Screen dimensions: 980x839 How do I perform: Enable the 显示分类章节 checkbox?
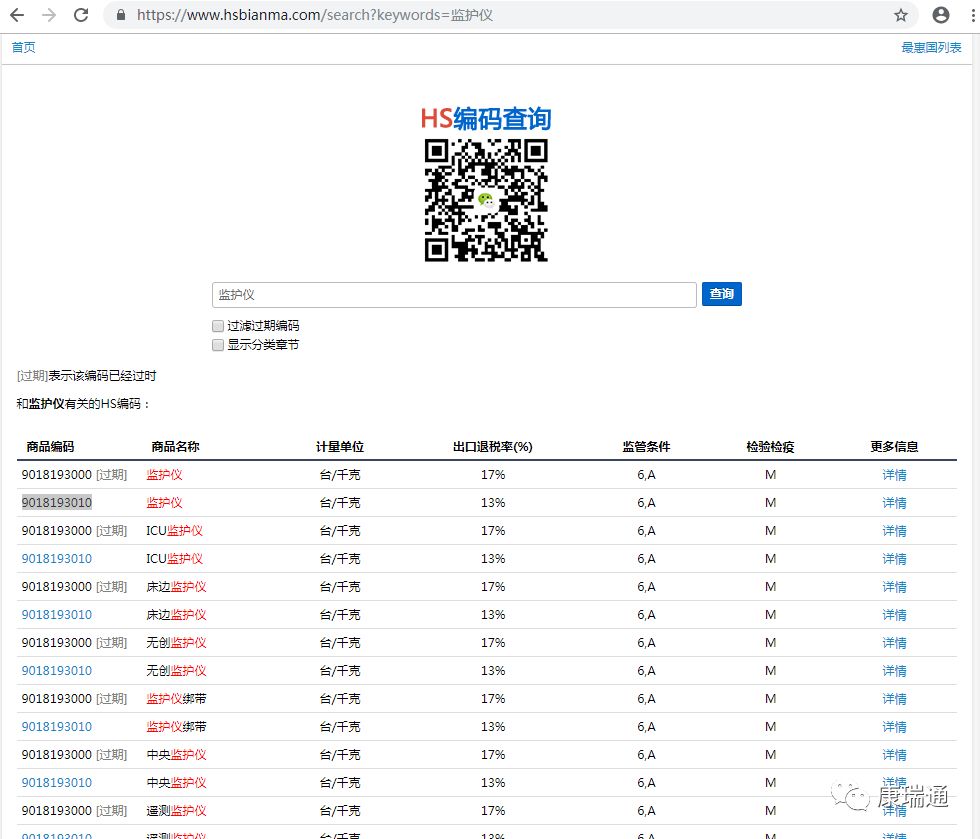tap(218, 344)
